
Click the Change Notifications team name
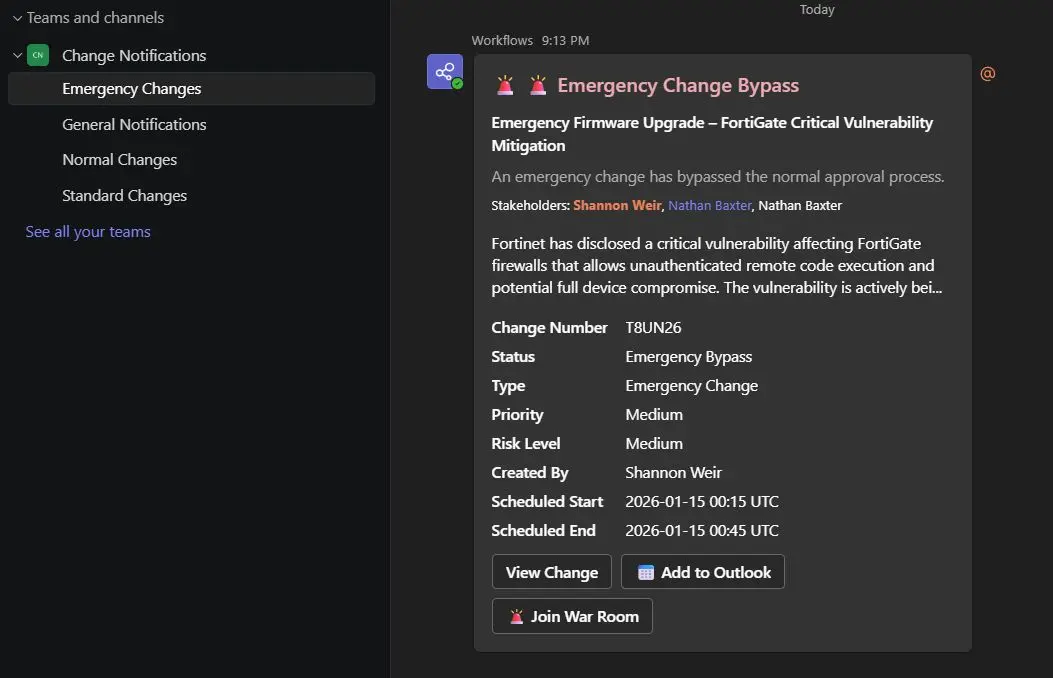click(134, 56)
